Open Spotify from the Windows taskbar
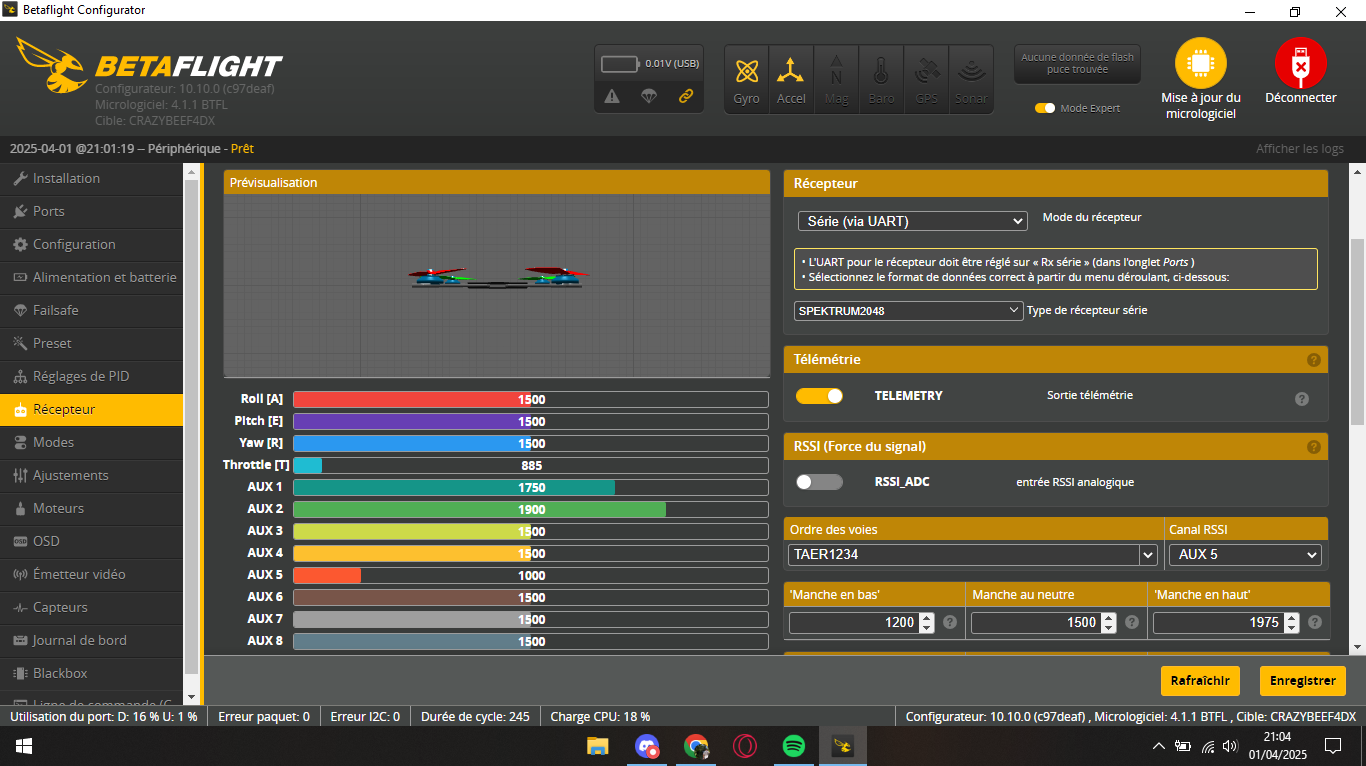The image size is (1366, 766). point(793,746)
